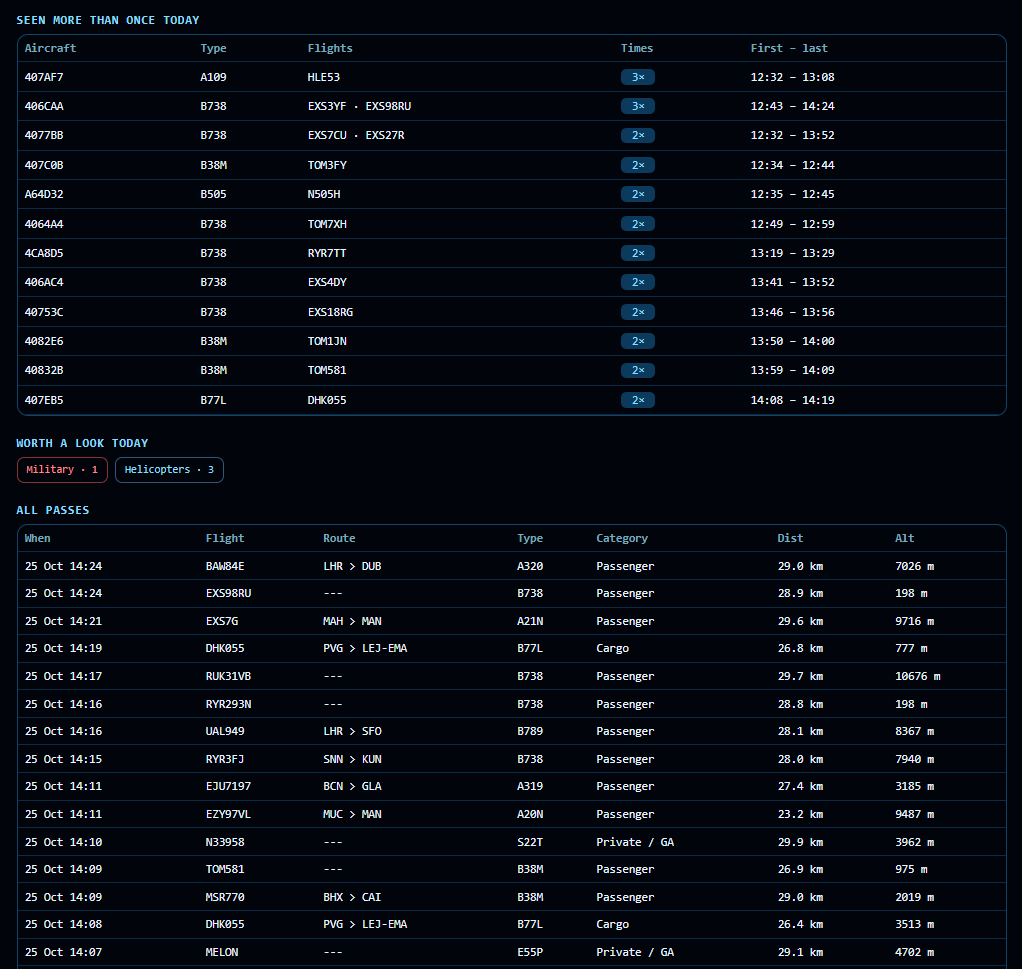
Task: Click flight RYR7TT in repeat list
Action: [327, 253]
